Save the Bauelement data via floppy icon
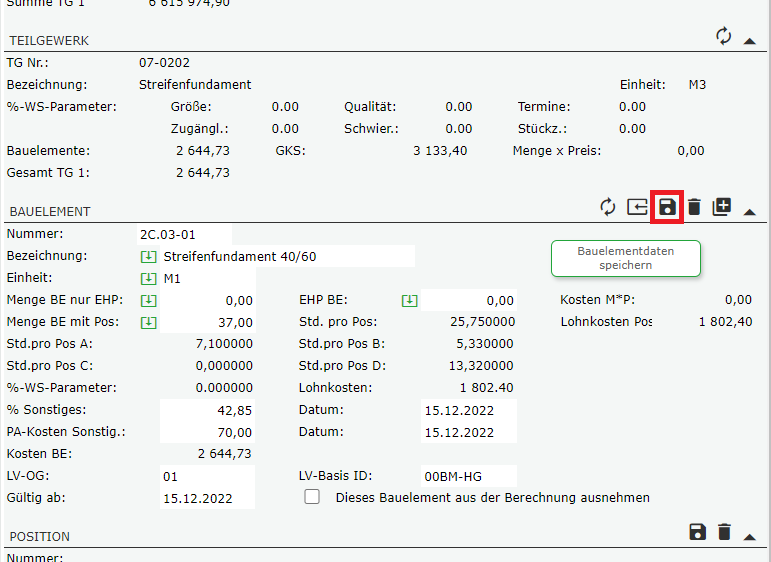 point(667,207)
